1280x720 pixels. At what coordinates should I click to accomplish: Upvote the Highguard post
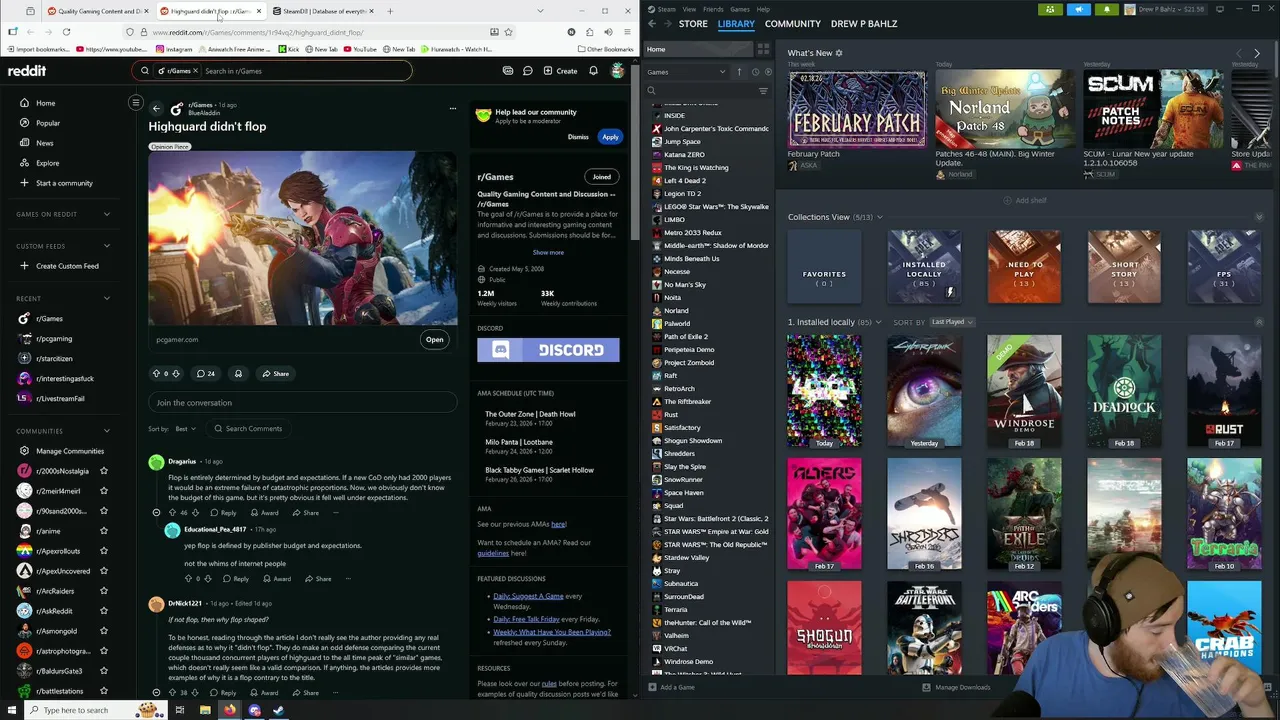(x=156, y=374)
